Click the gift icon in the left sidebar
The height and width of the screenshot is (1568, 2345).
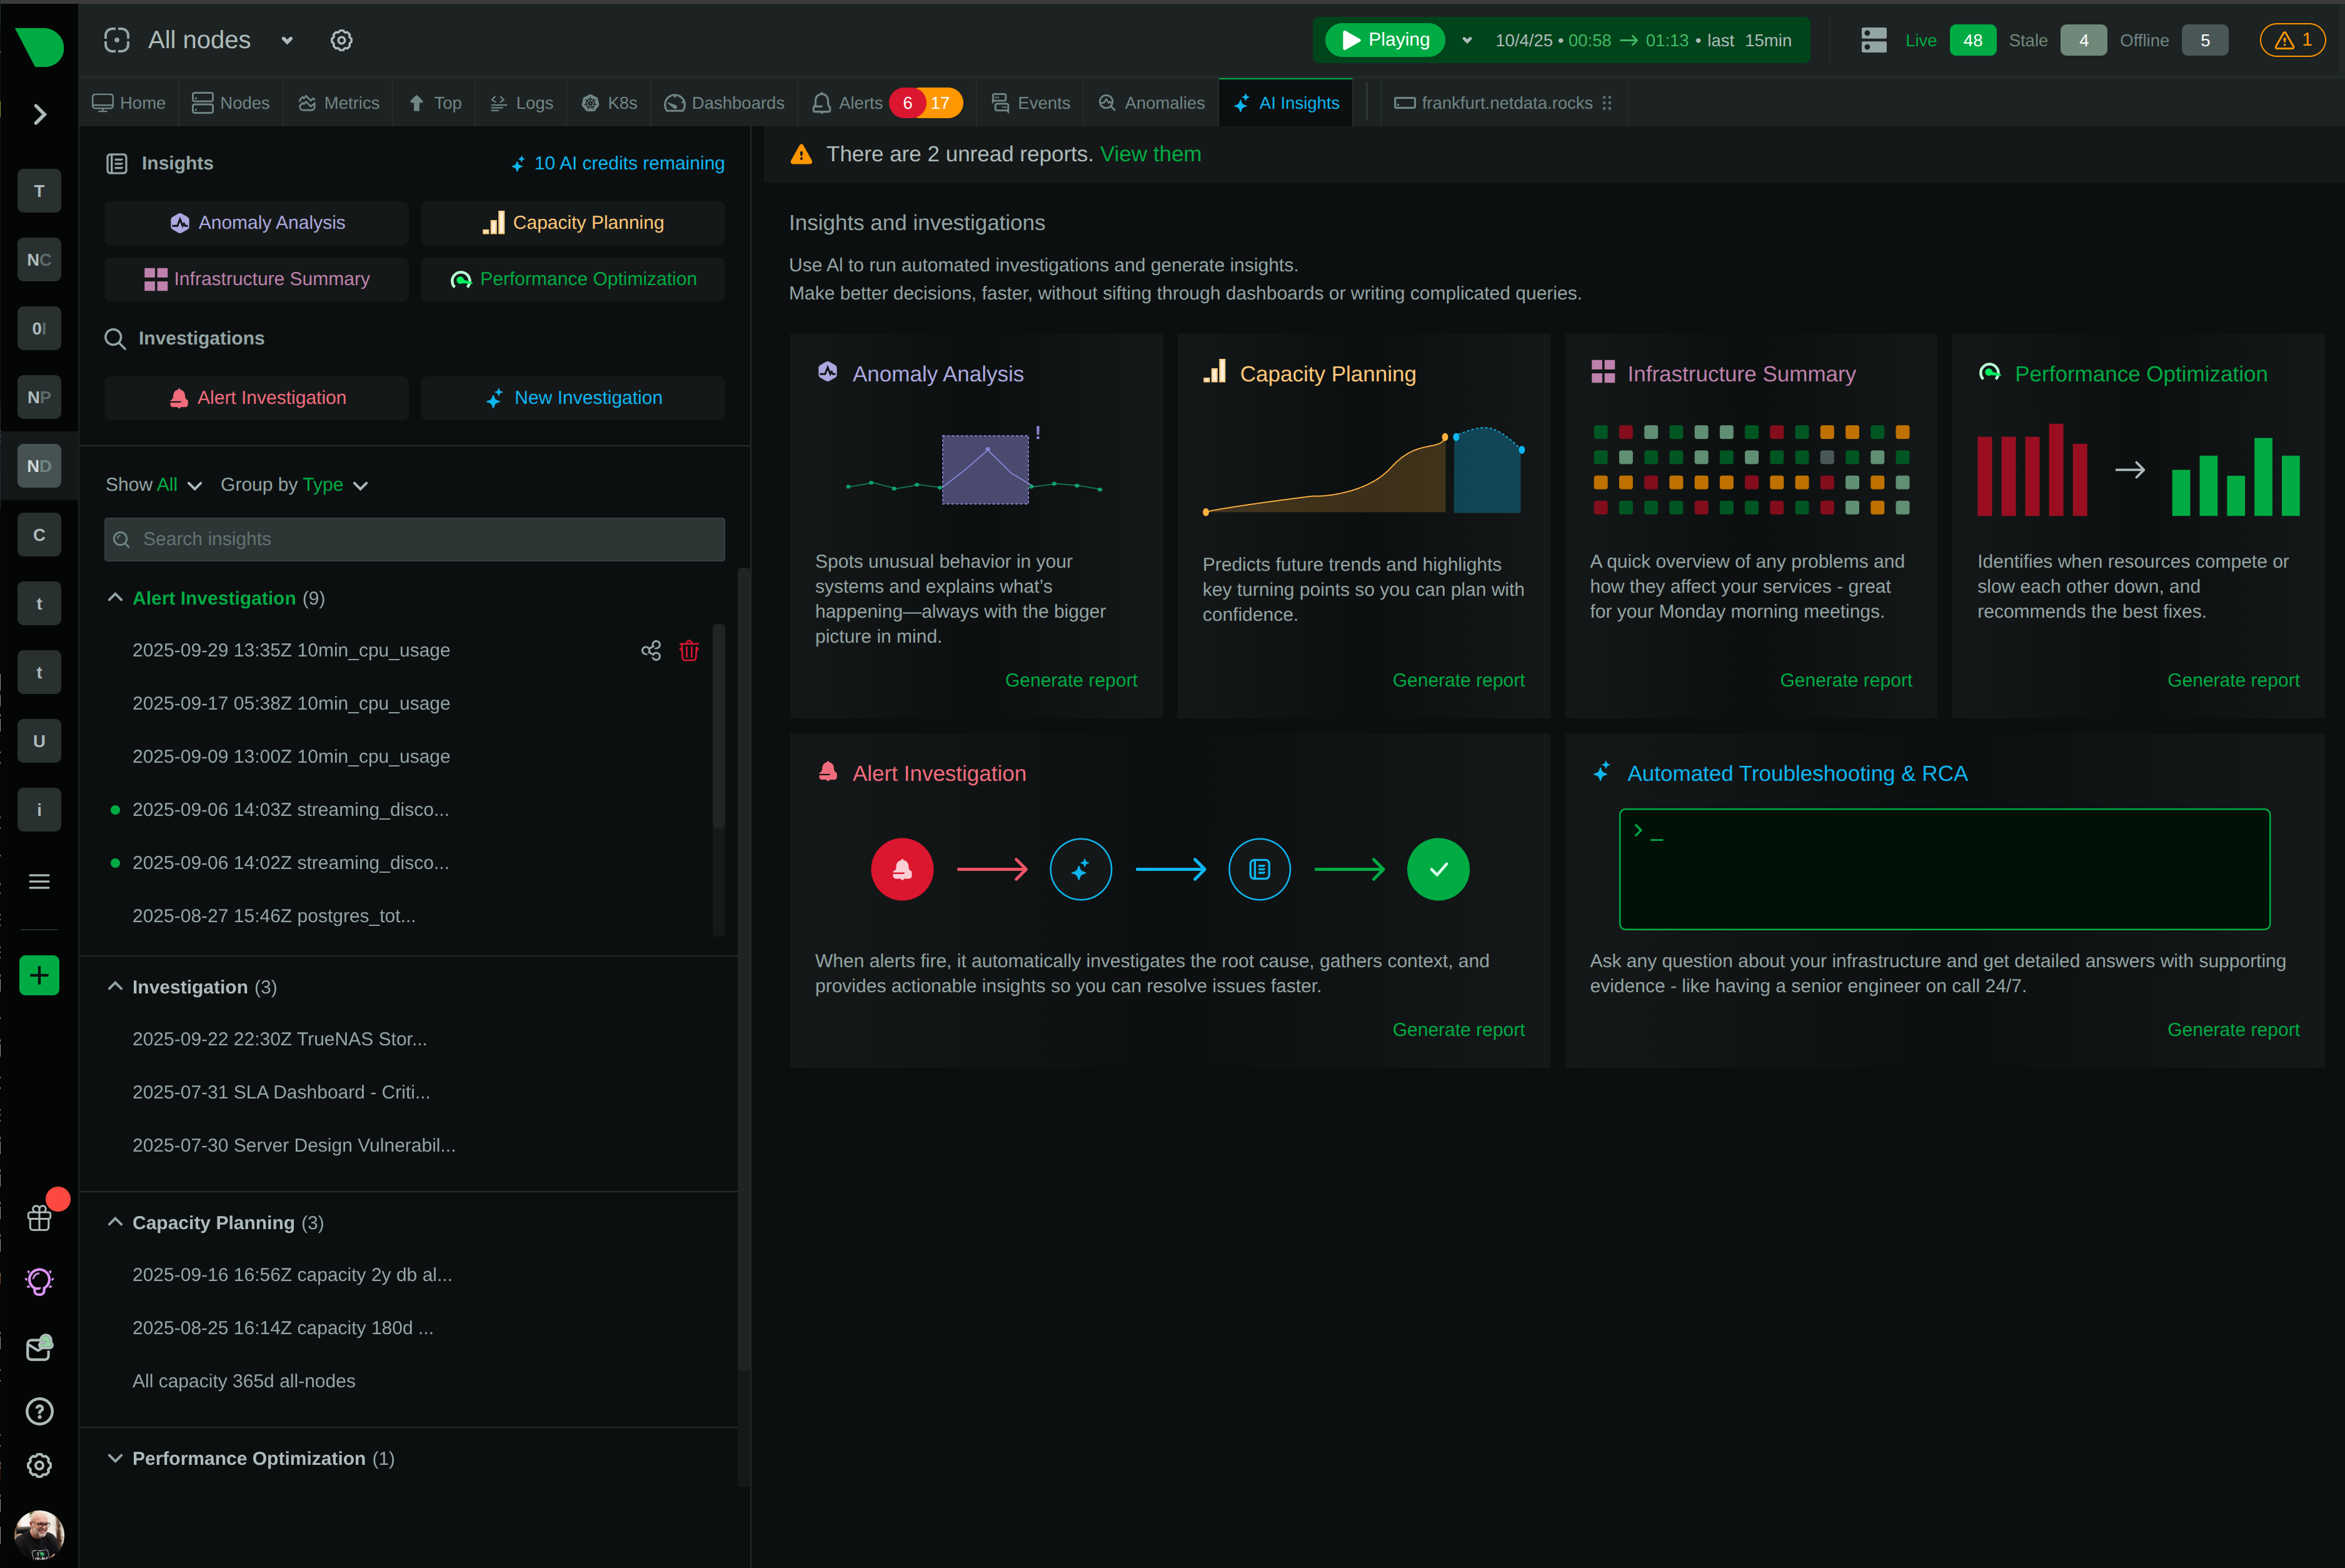[x=39, y=1217]
